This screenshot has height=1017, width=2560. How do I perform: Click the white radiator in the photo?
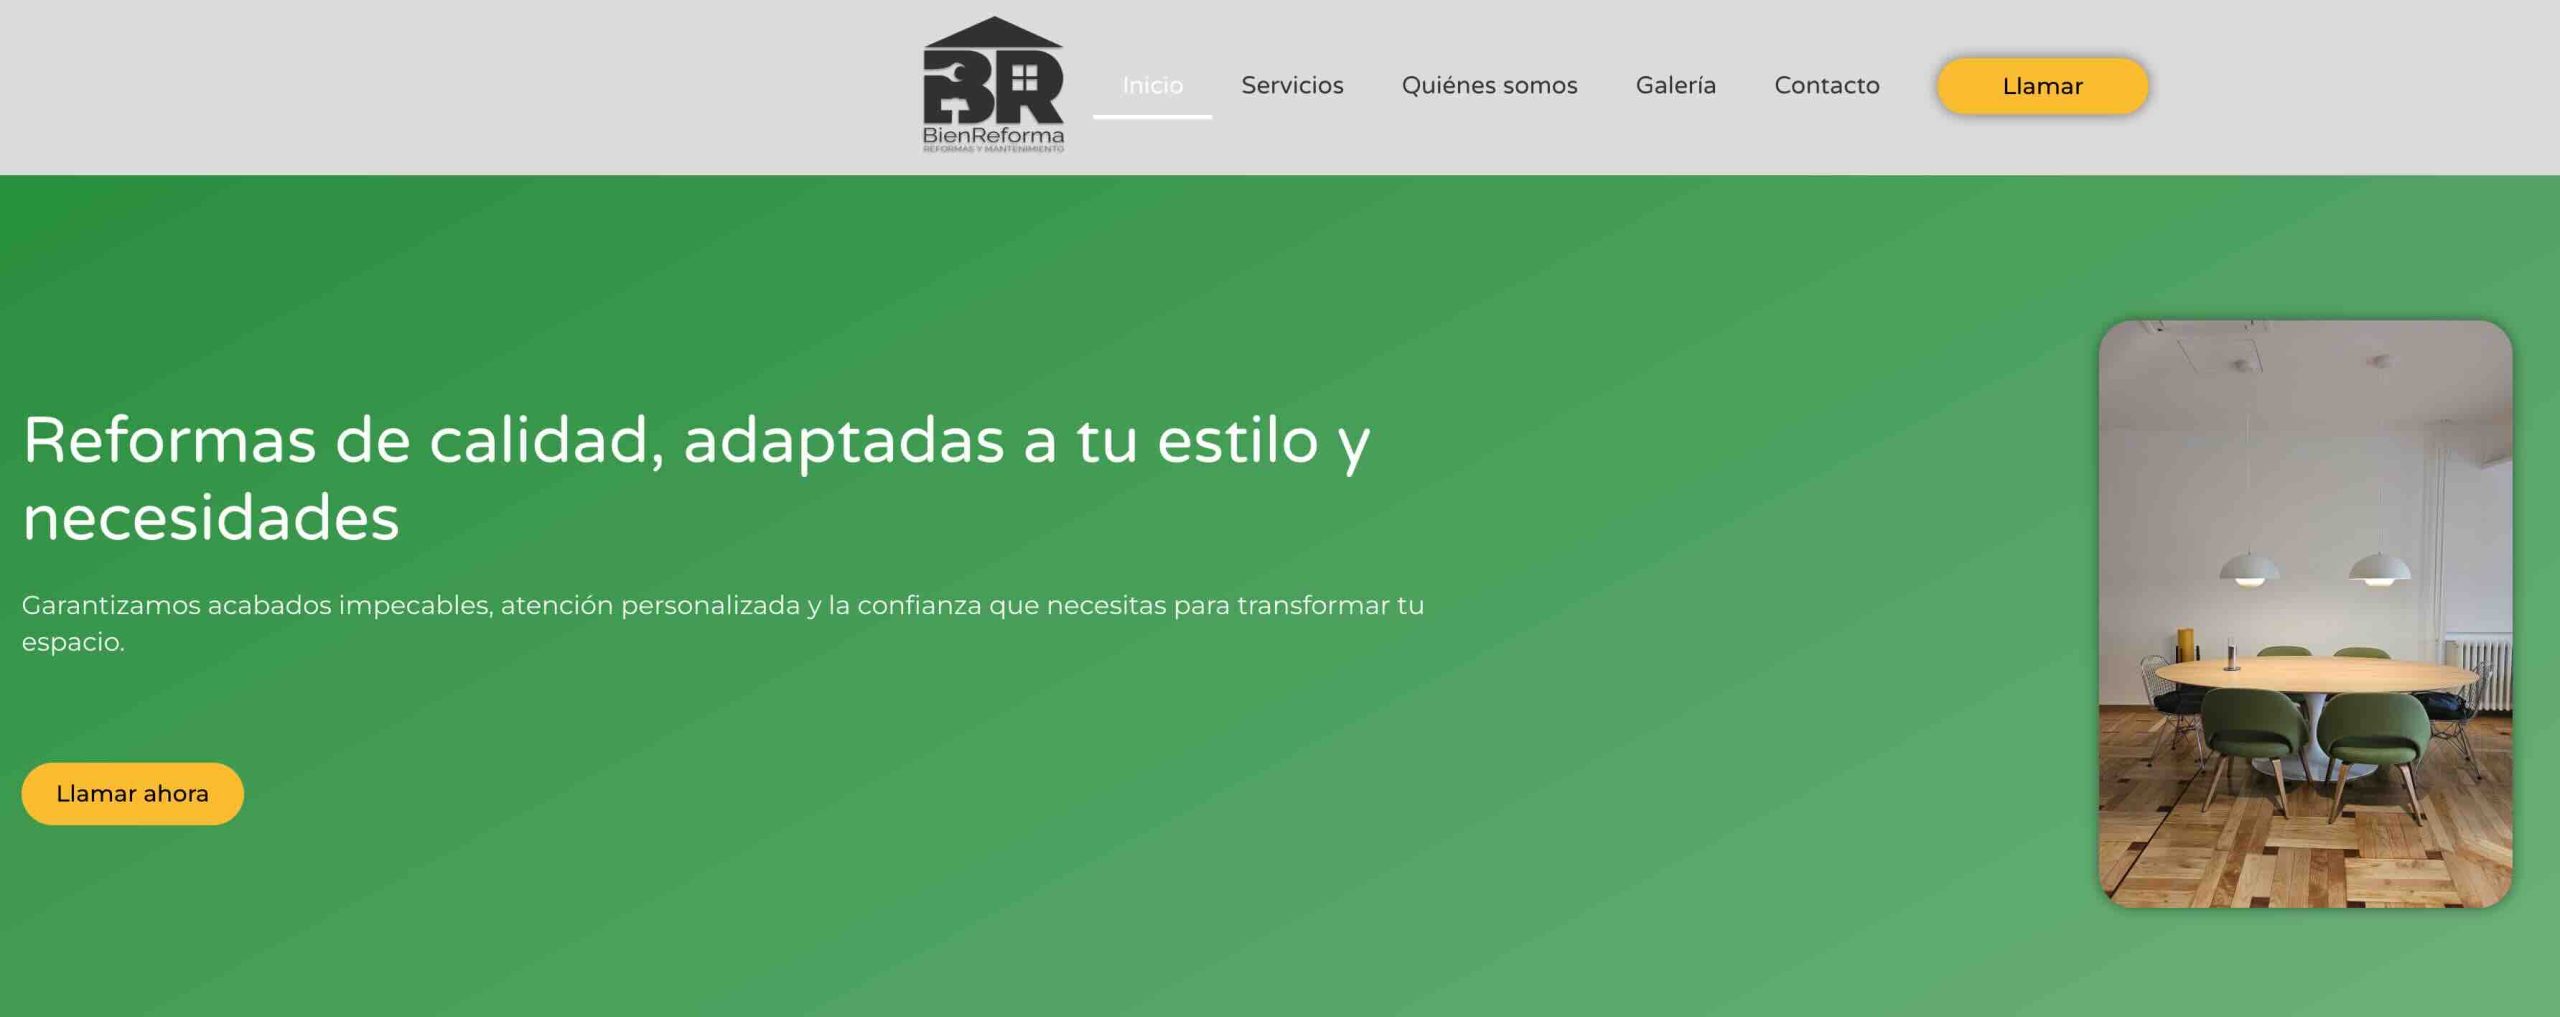tap(2483, 672)
